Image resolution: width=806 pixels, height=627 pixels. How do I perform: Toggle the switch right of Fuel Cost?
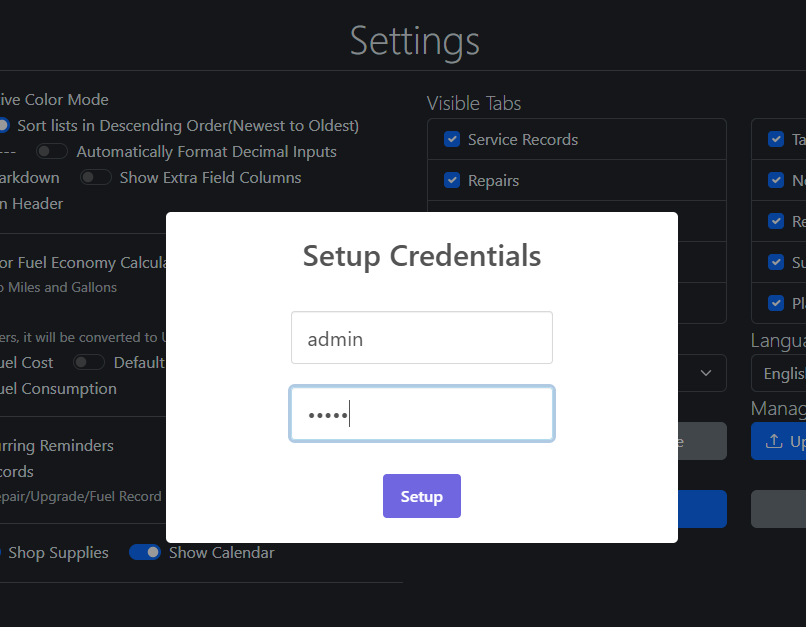pyautogui.click(x=89, y=362)
